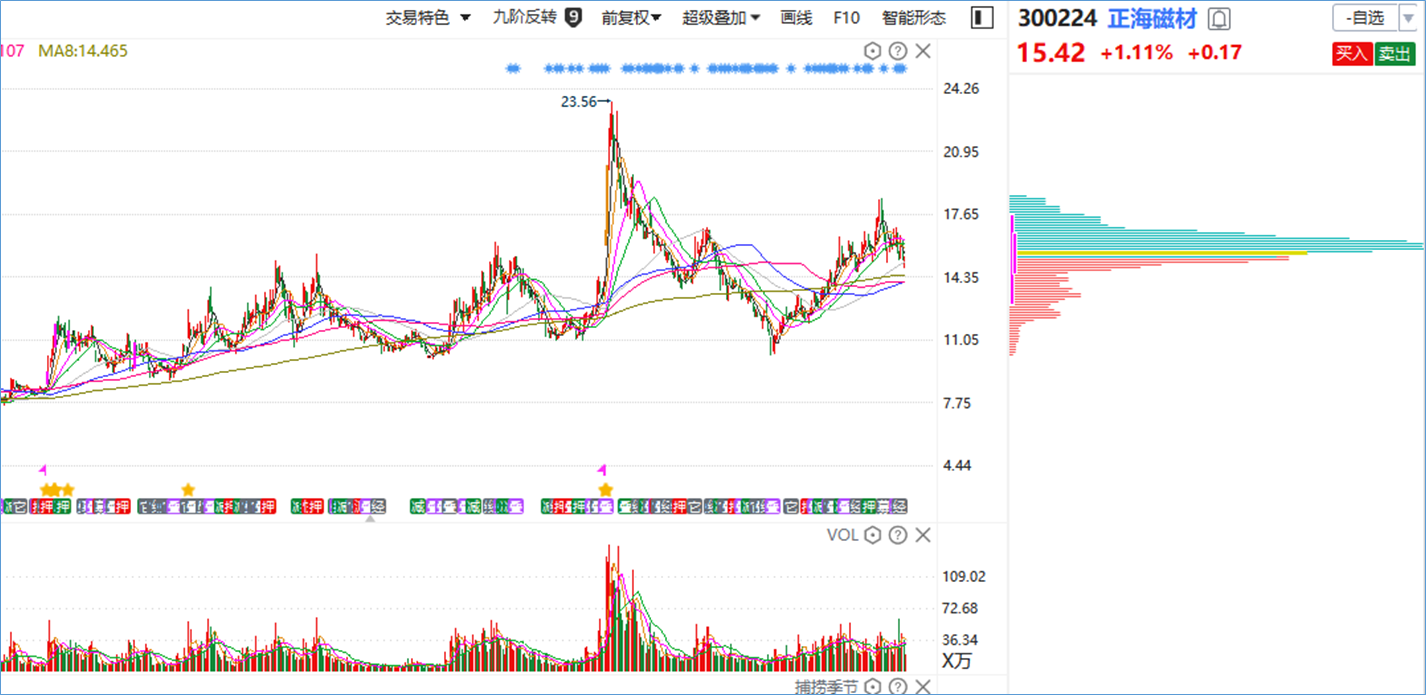Viewport: 1426px width, 695px height.
Task: Open settings for 捕捞季节 indicator
Action: click(x=872, y=687)
